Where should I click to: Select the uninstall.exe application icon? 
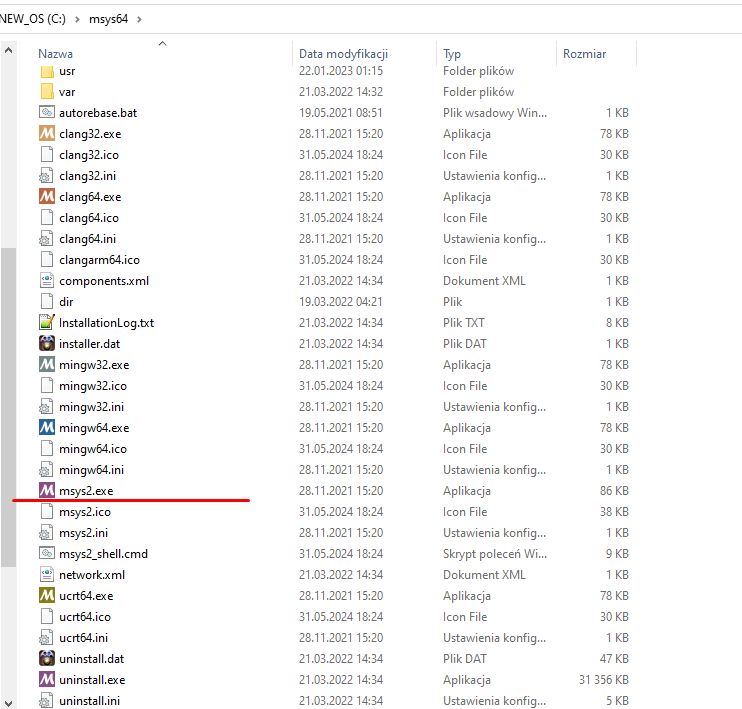(47, 680)
